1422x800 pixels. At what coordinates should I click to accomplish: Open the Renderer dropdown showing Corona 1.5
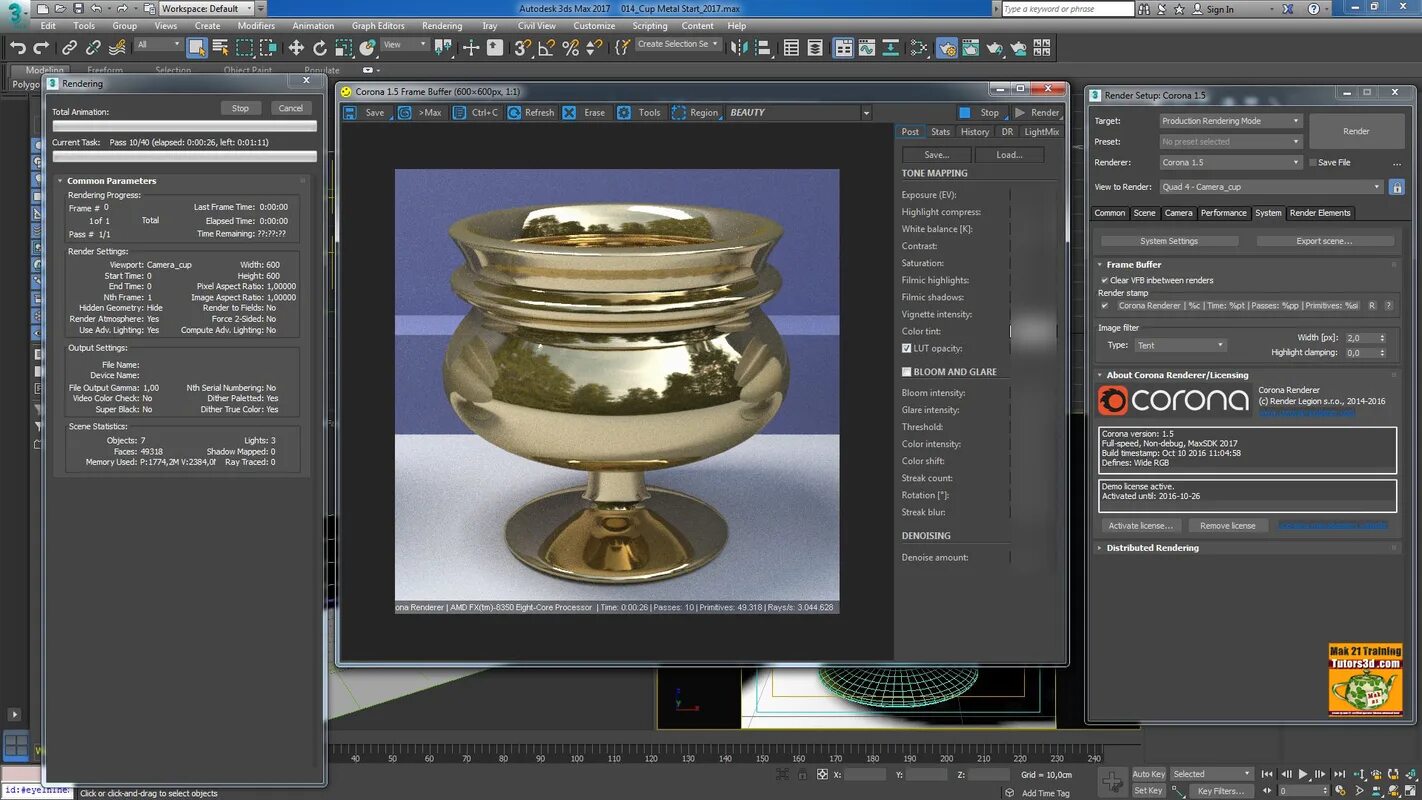tap(1230, 162)
